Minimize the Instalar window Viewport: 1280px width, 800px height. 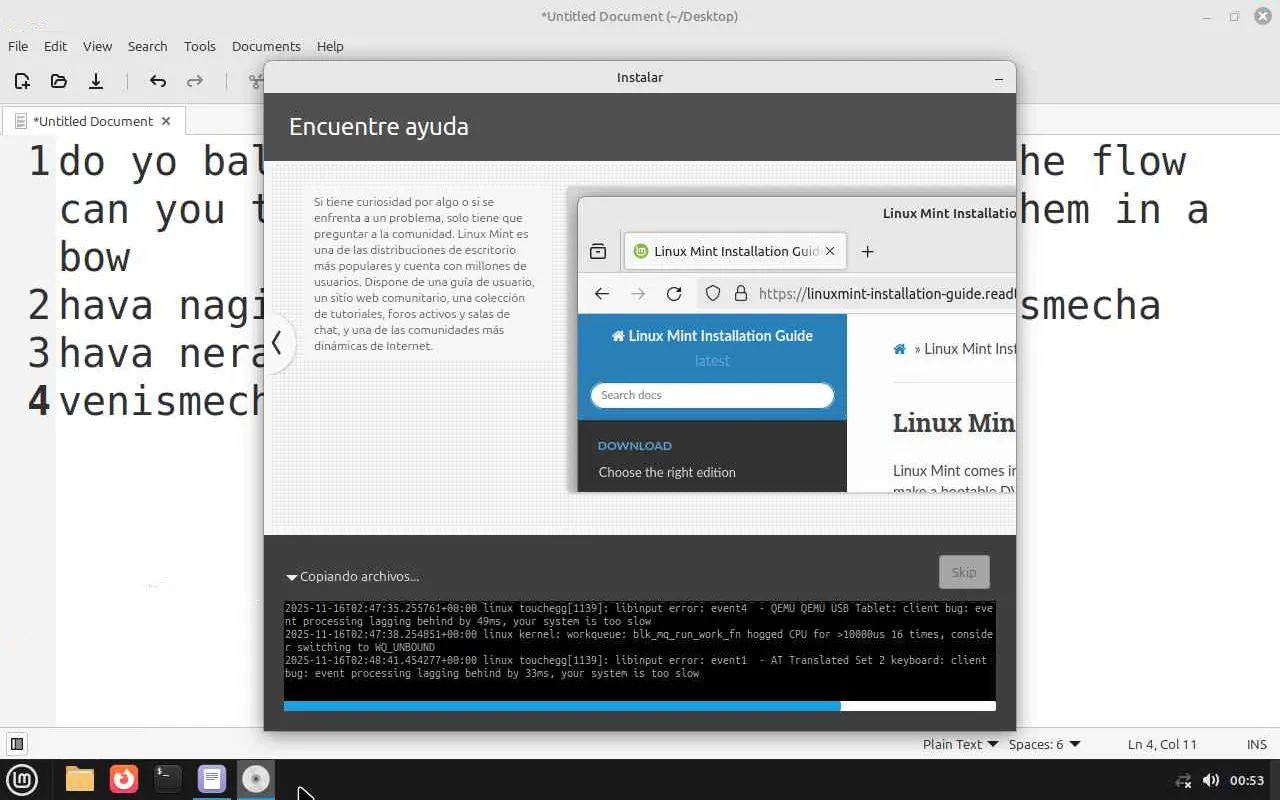[998, 78]
